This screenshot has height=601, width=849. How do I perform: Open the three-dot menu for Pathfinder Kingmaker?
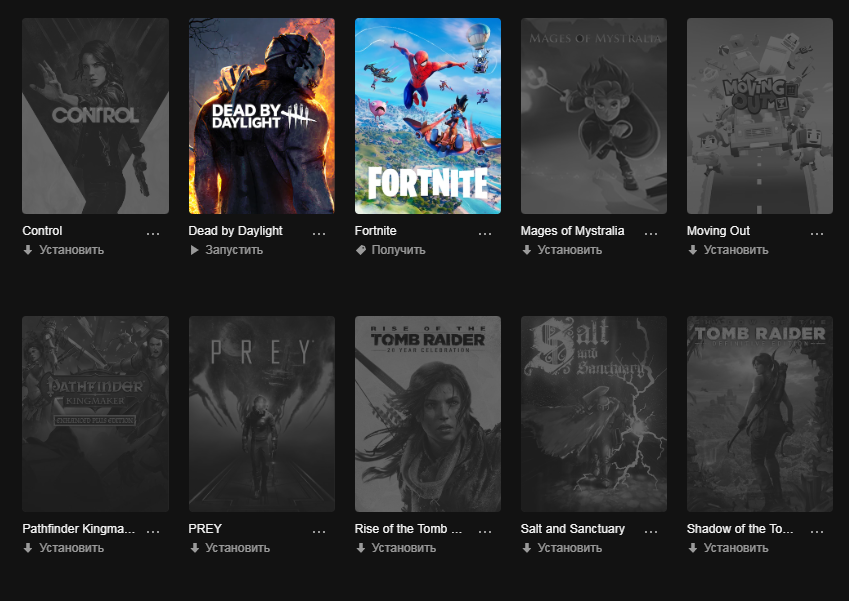[153, 532]
